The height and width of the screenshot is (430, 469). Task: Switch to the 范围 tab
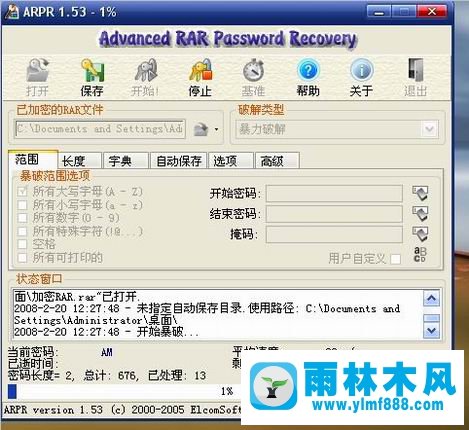click(x=33, y=159)
